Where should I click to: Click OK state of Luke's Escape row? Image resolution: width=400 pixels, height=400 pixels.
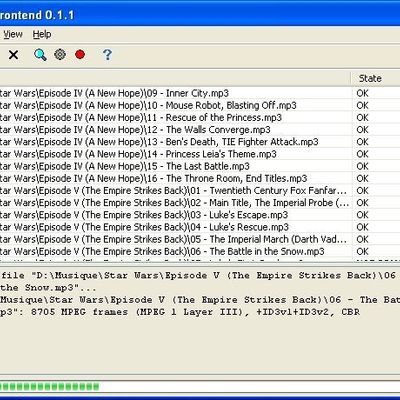(x=362, y=215)
